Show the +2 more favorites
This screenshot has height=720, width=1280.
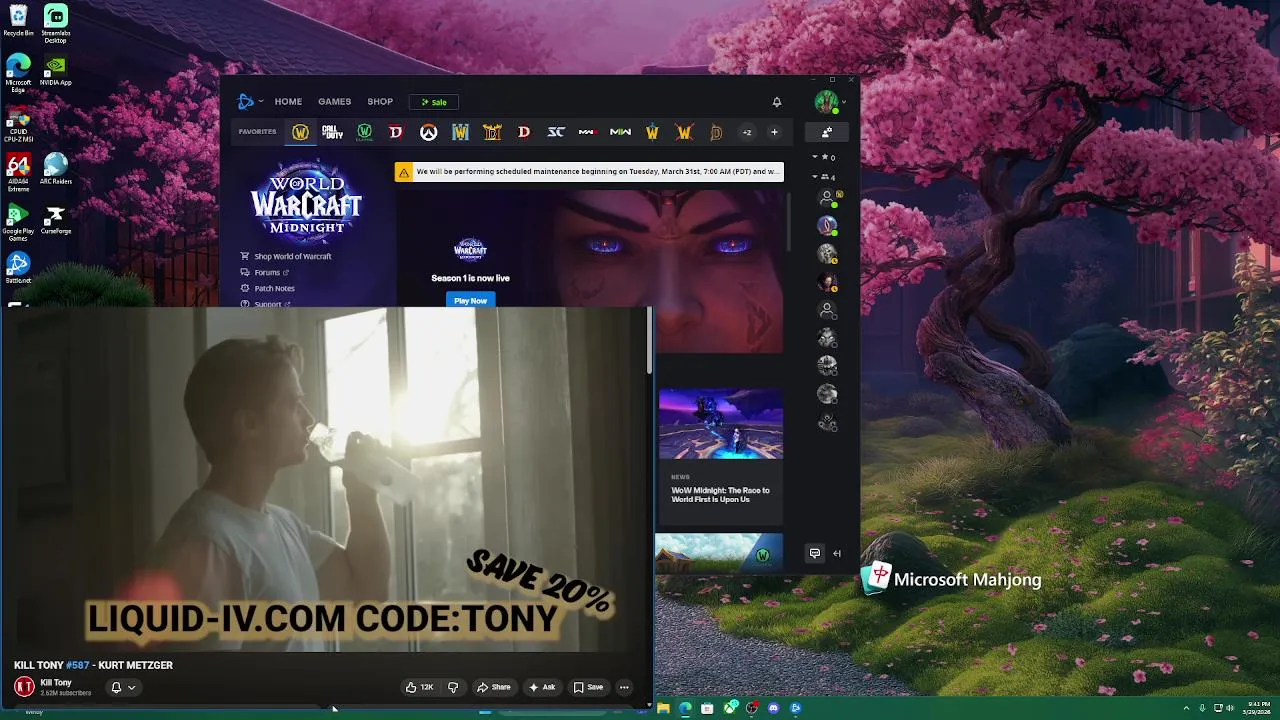click(x=746, y=132)
